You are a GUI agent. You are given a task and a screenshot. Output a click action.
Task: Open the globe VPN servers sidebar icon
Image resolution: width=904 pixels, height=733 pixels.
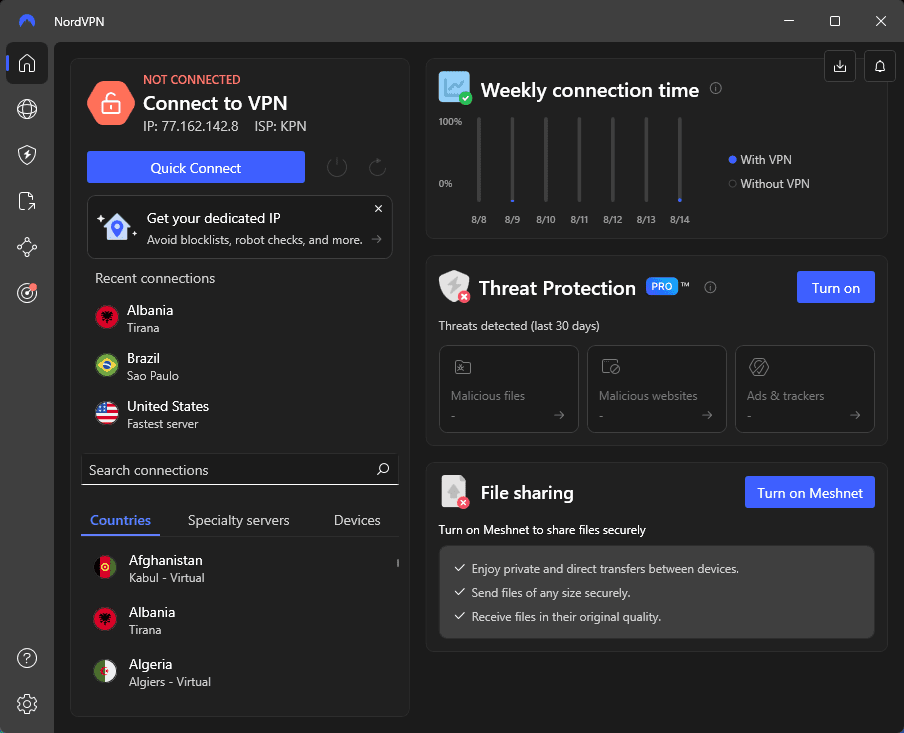pos(27,109)
